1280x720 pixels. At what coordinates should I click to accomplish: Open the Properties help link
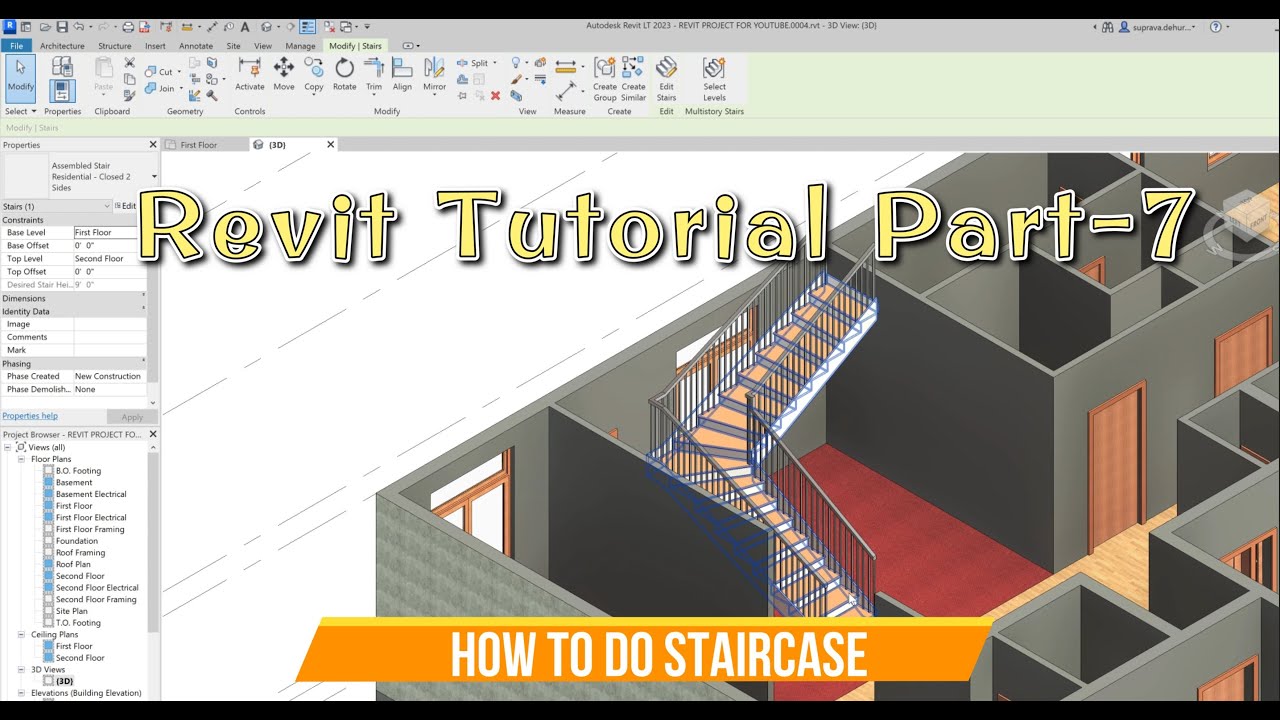30,416
